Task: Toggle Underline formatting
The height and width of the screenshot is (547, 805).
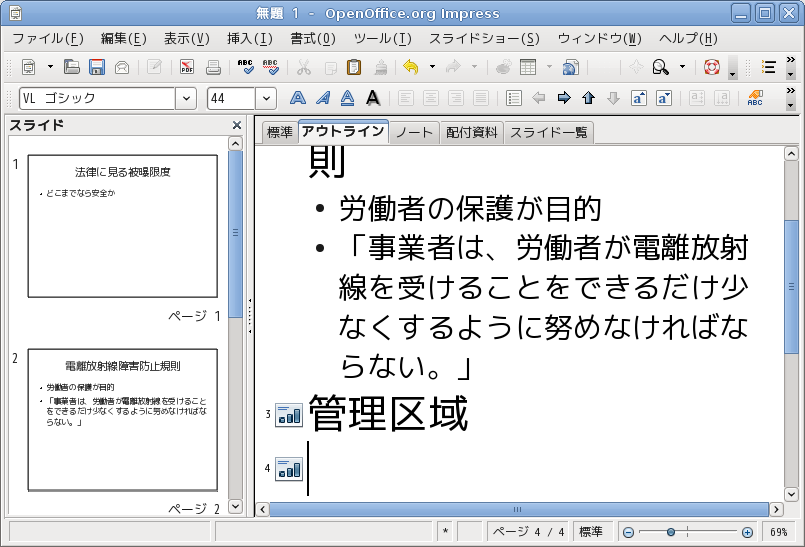Action: (348, 98)
